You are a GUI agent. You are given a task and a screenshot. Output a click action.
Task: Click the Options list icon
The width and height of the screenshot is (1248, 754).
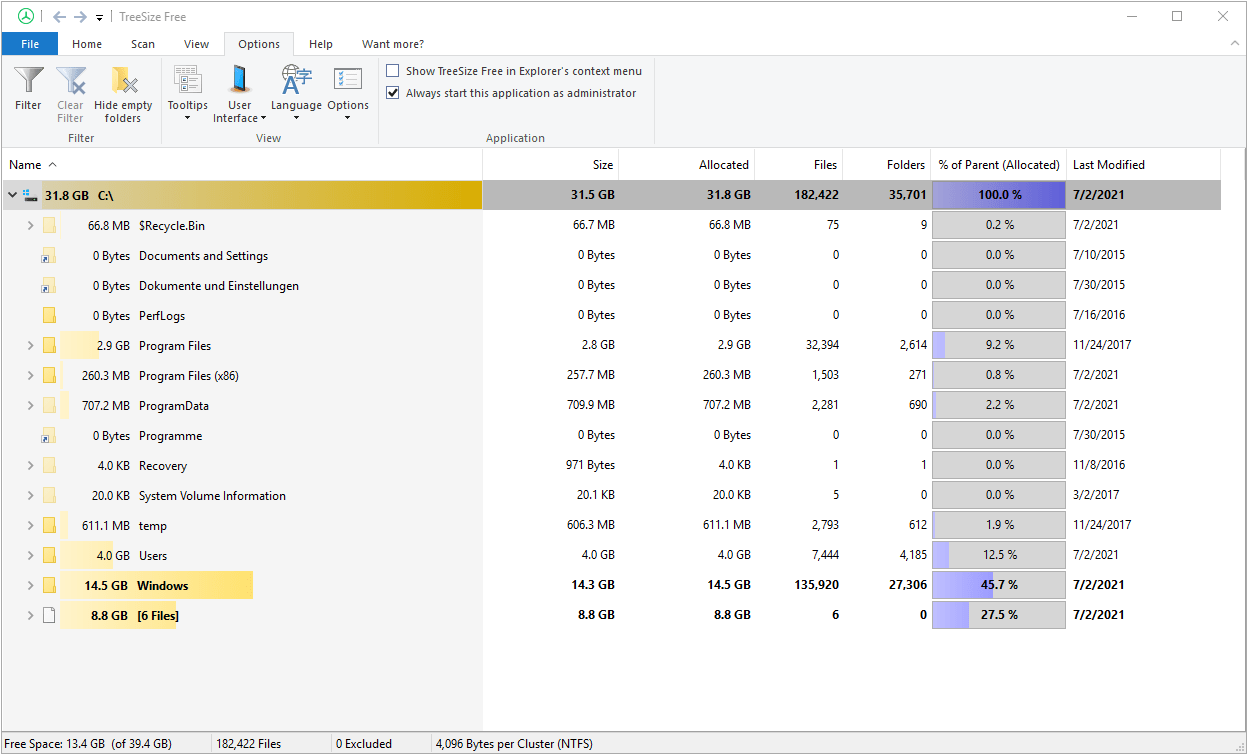pyautogui.click(x=347, y=81)
